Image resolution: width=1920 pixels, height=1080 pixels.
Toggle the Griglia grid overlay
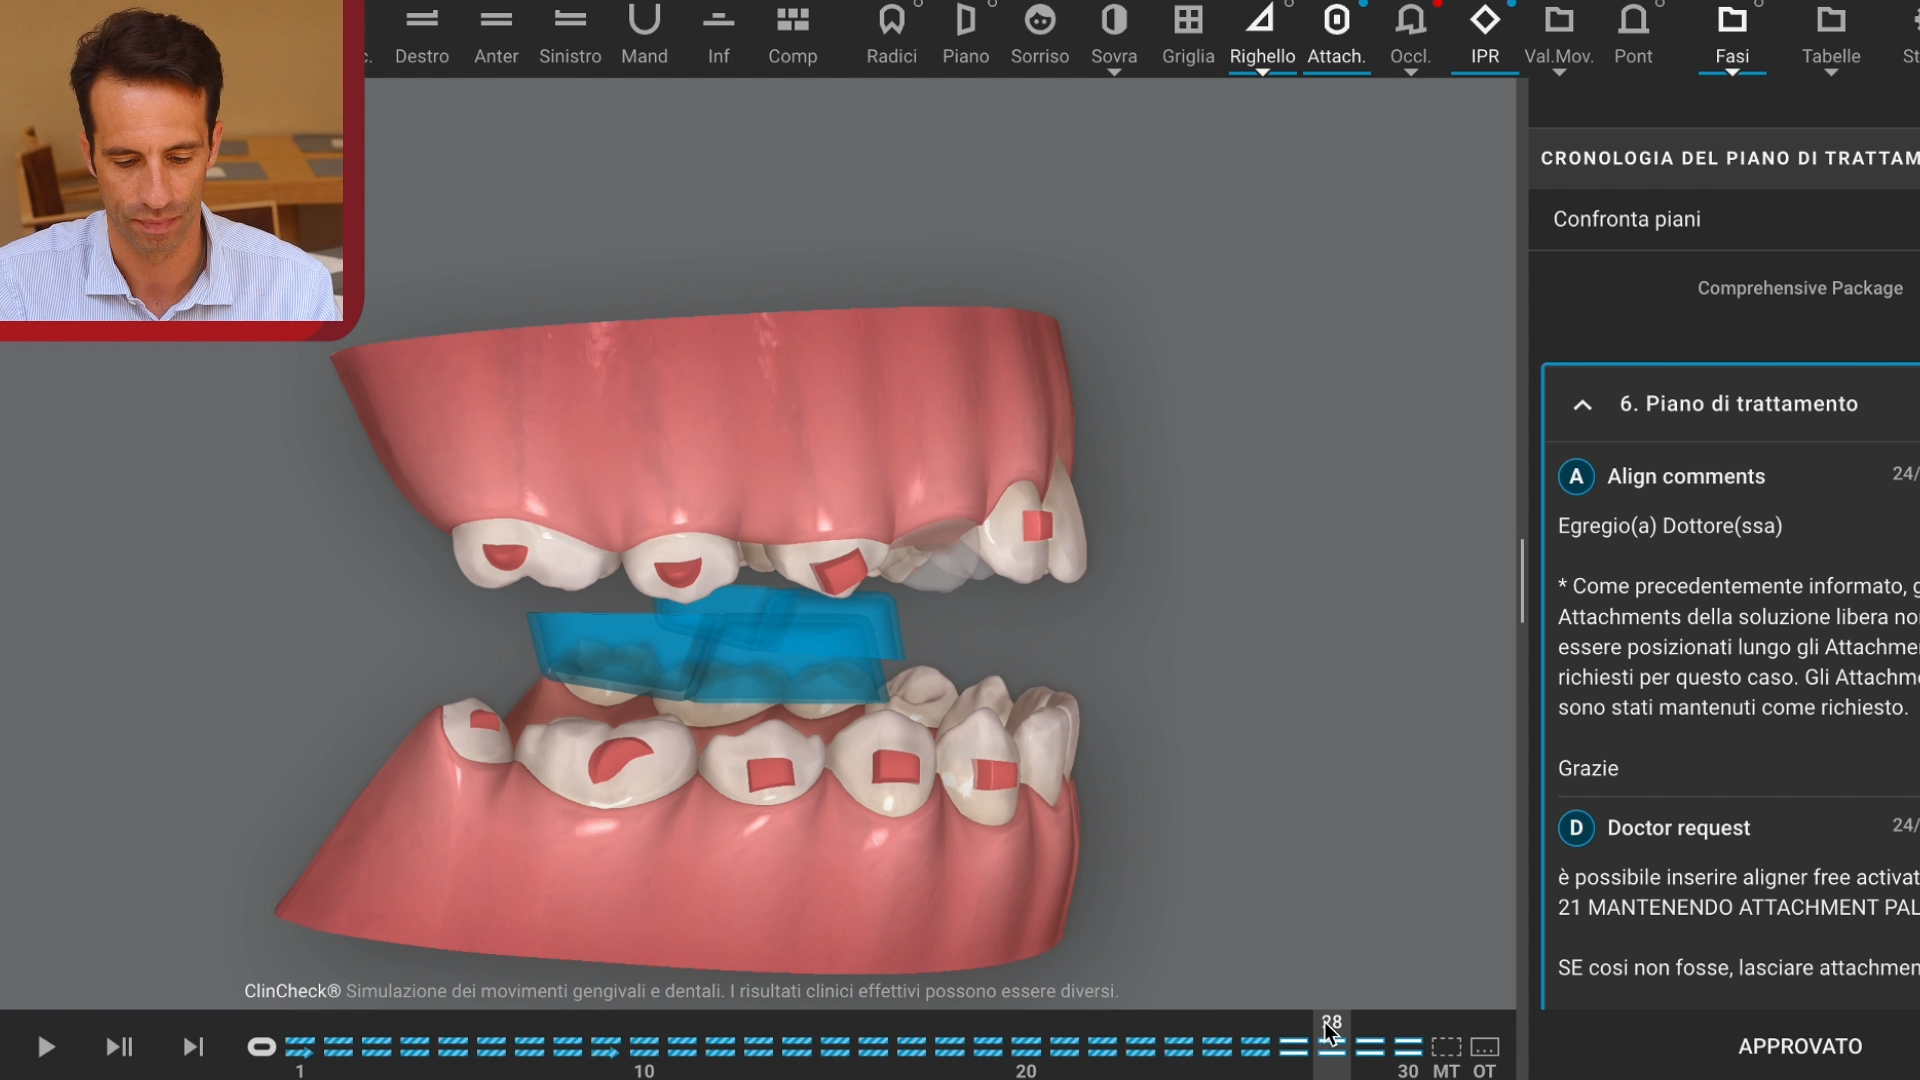[1188, 36]
